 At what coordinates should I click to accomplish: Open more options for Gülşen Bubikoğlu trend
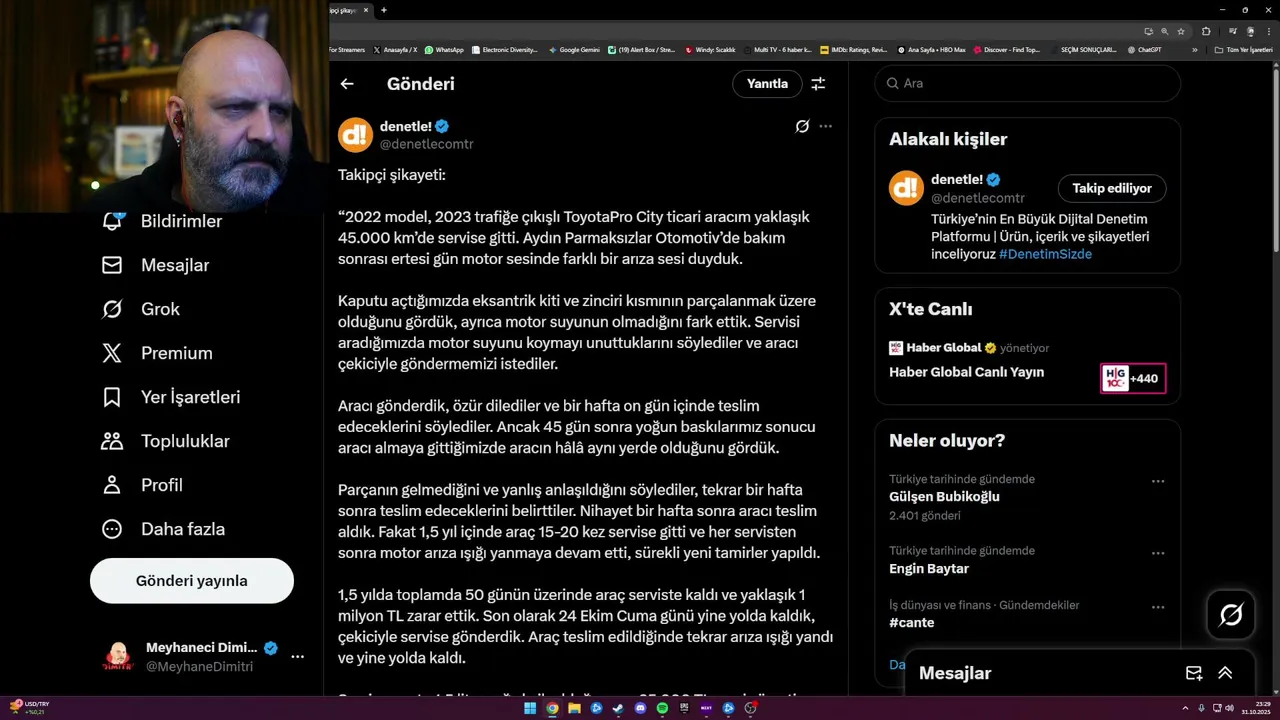coord(1158,481)
